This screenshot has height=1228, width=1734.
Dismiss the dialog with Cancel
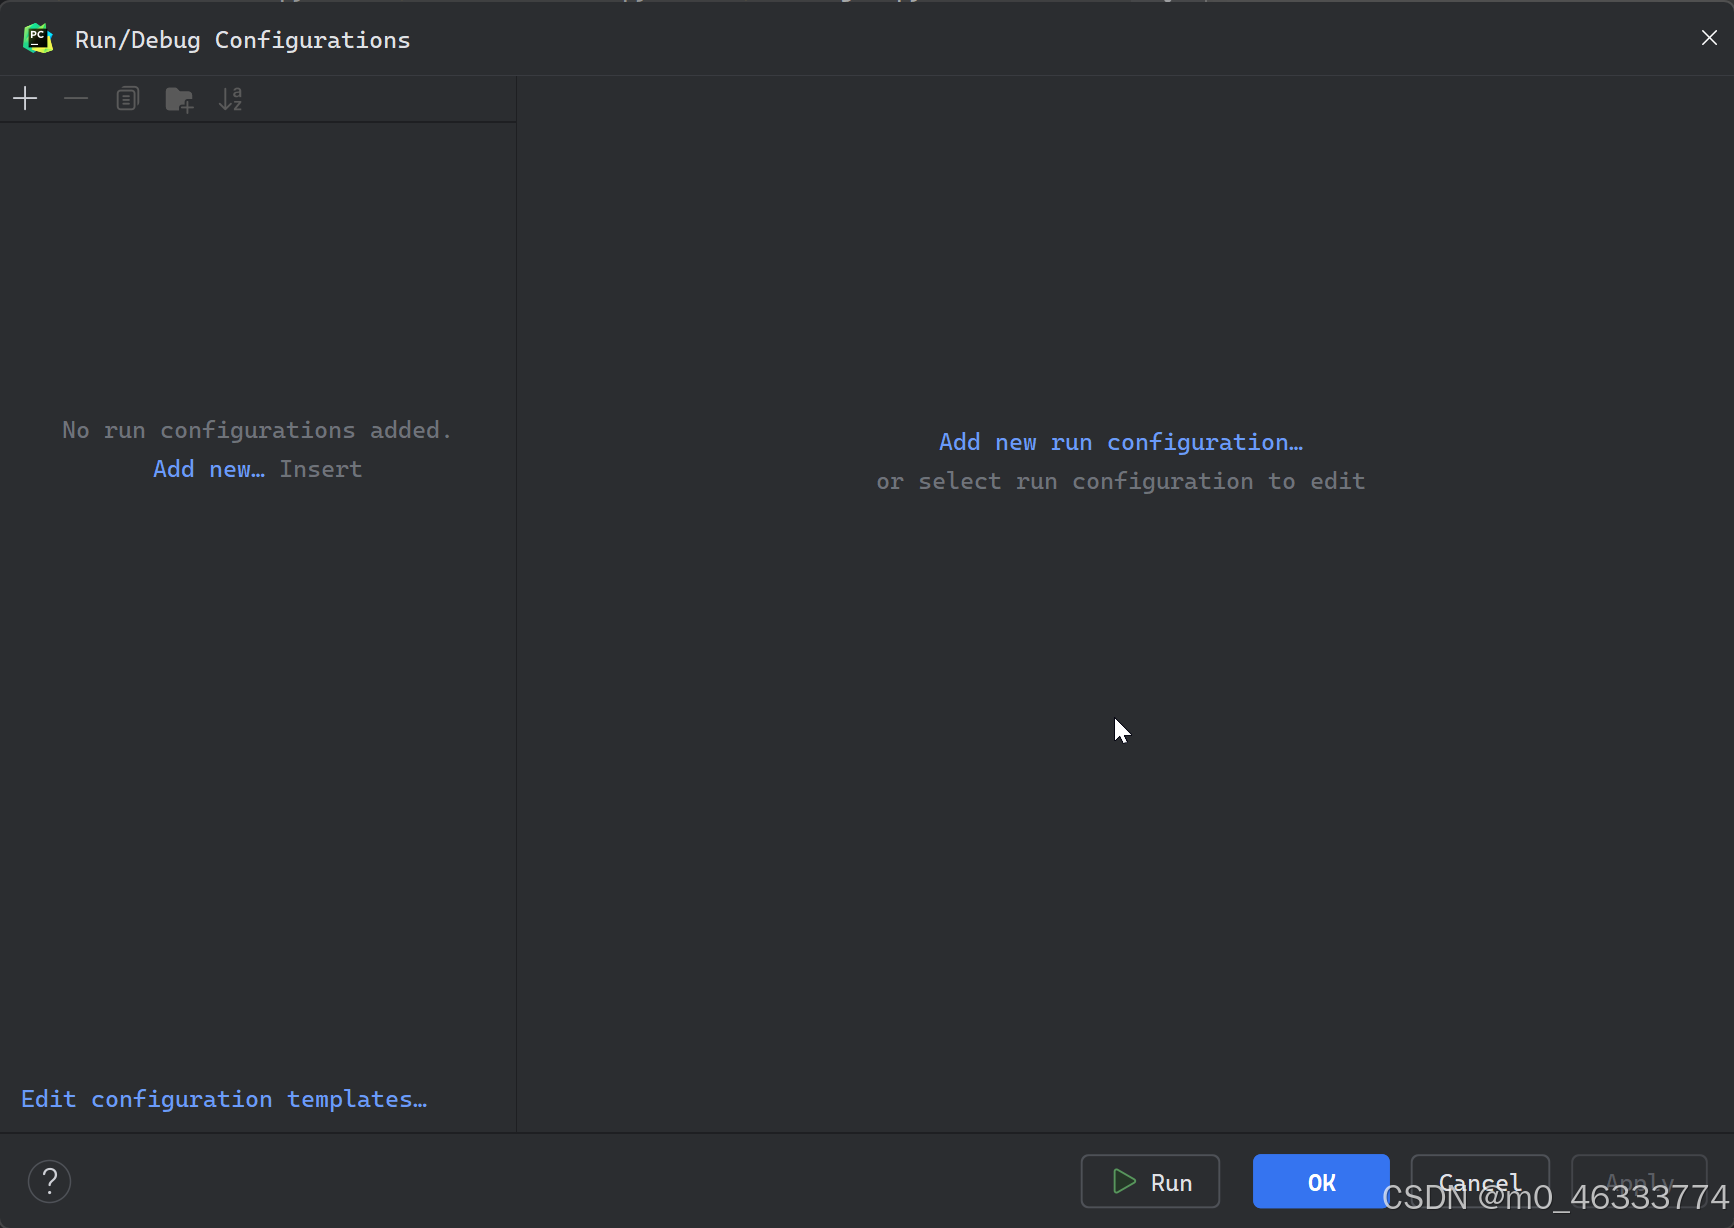[x=1479, y=1181]
